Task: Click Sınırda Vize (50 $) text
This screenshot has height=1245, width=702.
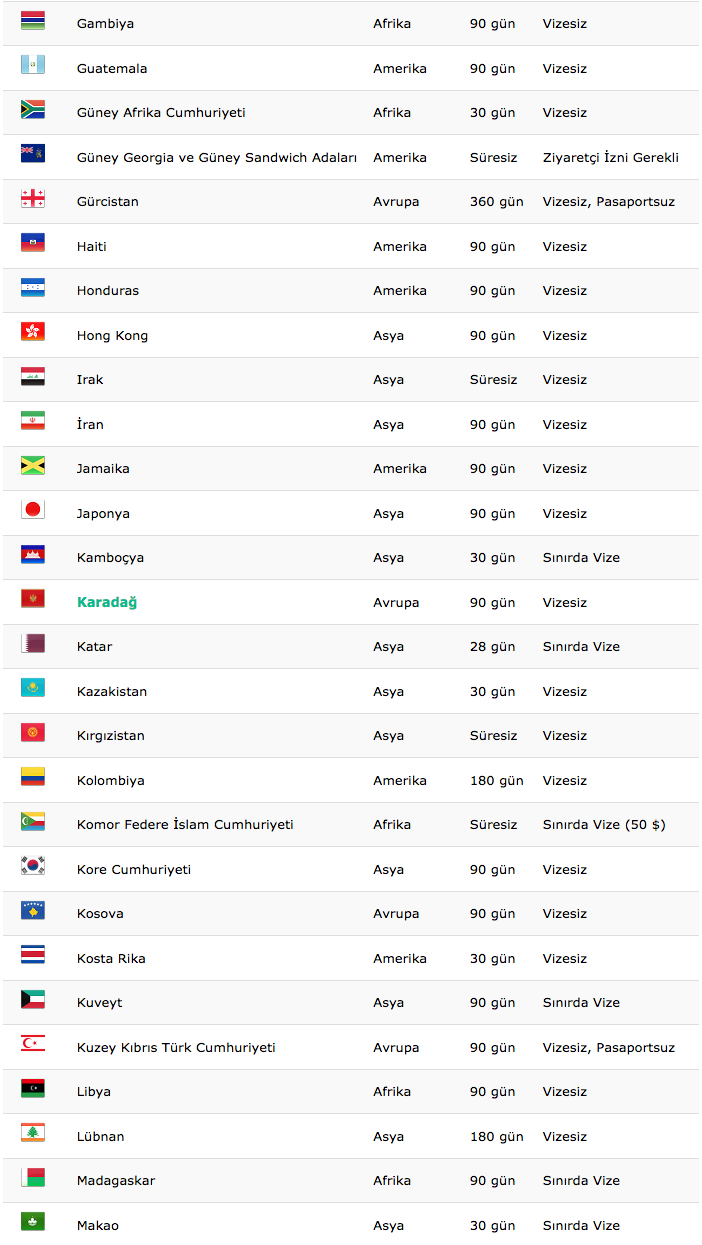Action: (x=604, y=825)
